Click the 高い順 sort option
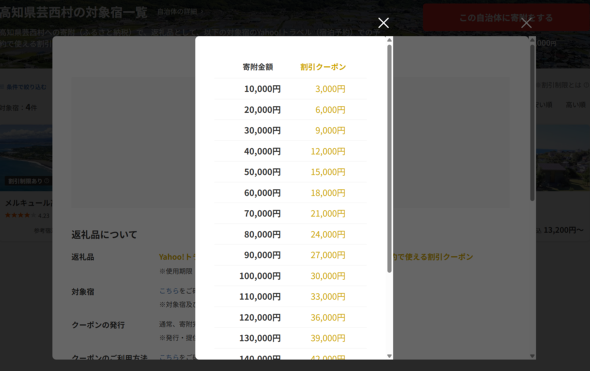Viewport: 590px width, 371px height. tap(575, 105)
